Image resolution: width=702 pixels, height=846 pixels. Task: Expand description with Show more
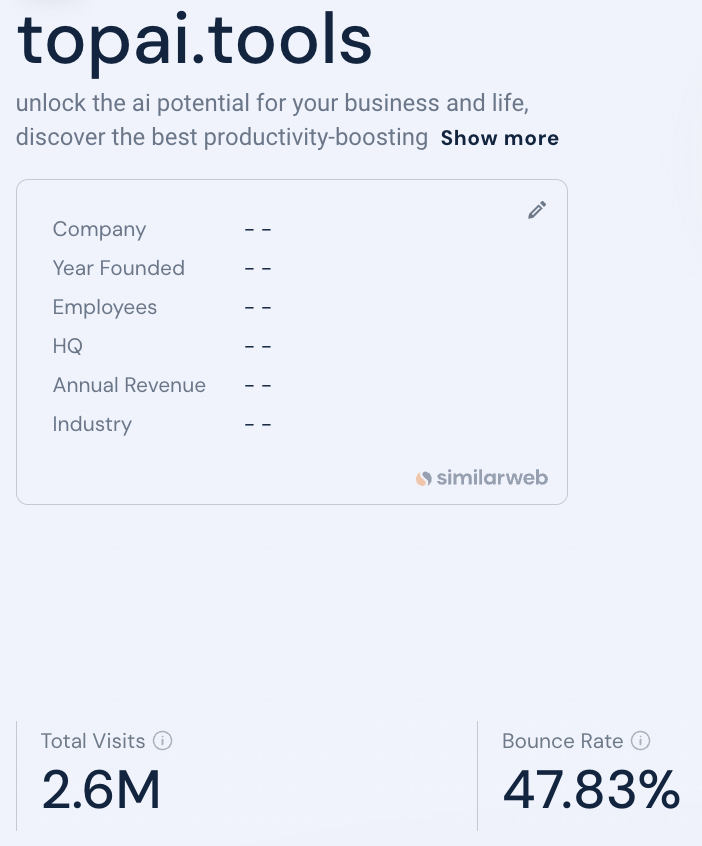click(x=500, y=138)
